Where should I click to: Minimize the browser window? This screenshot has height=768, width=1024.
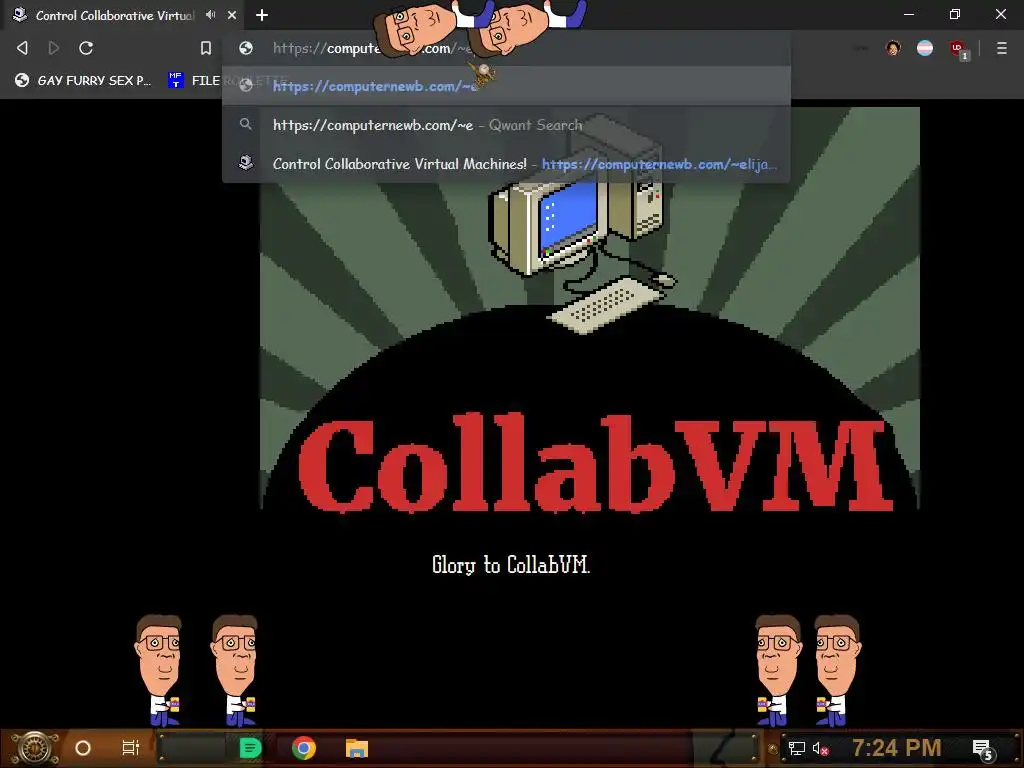(x=908, y=14)
